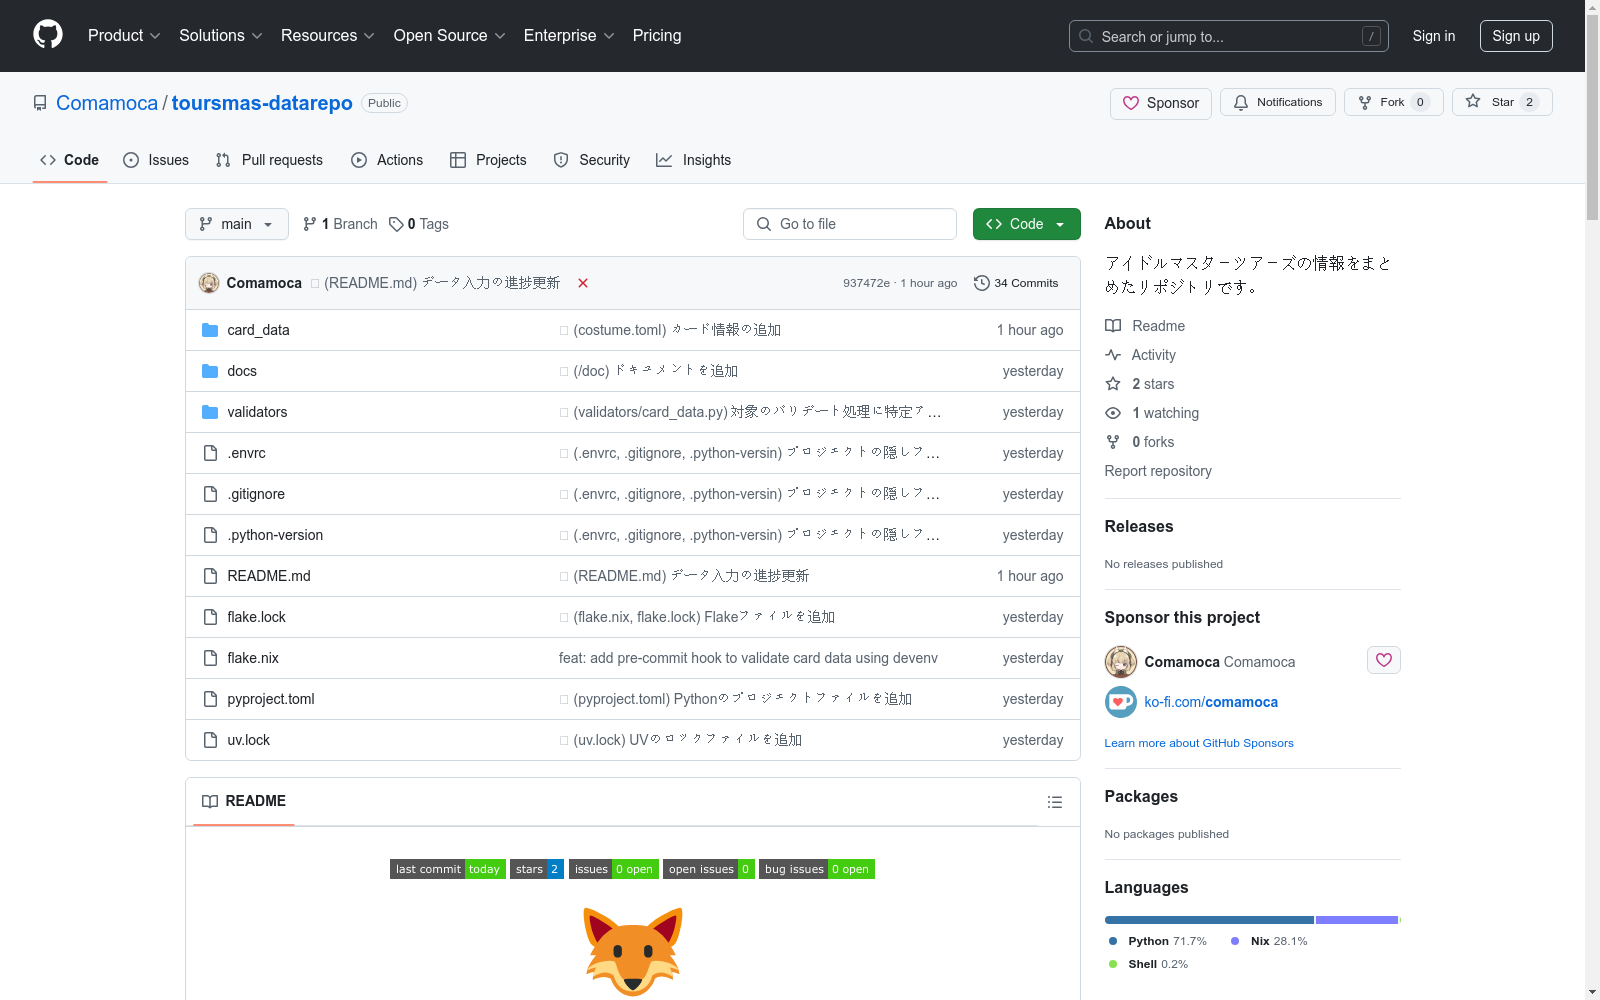Screen dimensions: 1600x1000
Task: Open the card_data folder
Action: click(258, 330)
